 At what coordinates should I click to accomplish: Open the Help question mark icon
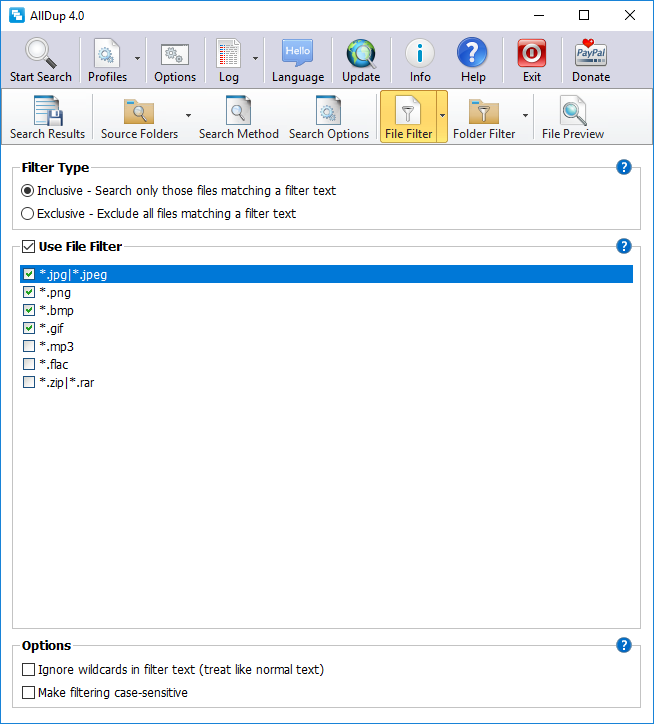click(472, 53)
